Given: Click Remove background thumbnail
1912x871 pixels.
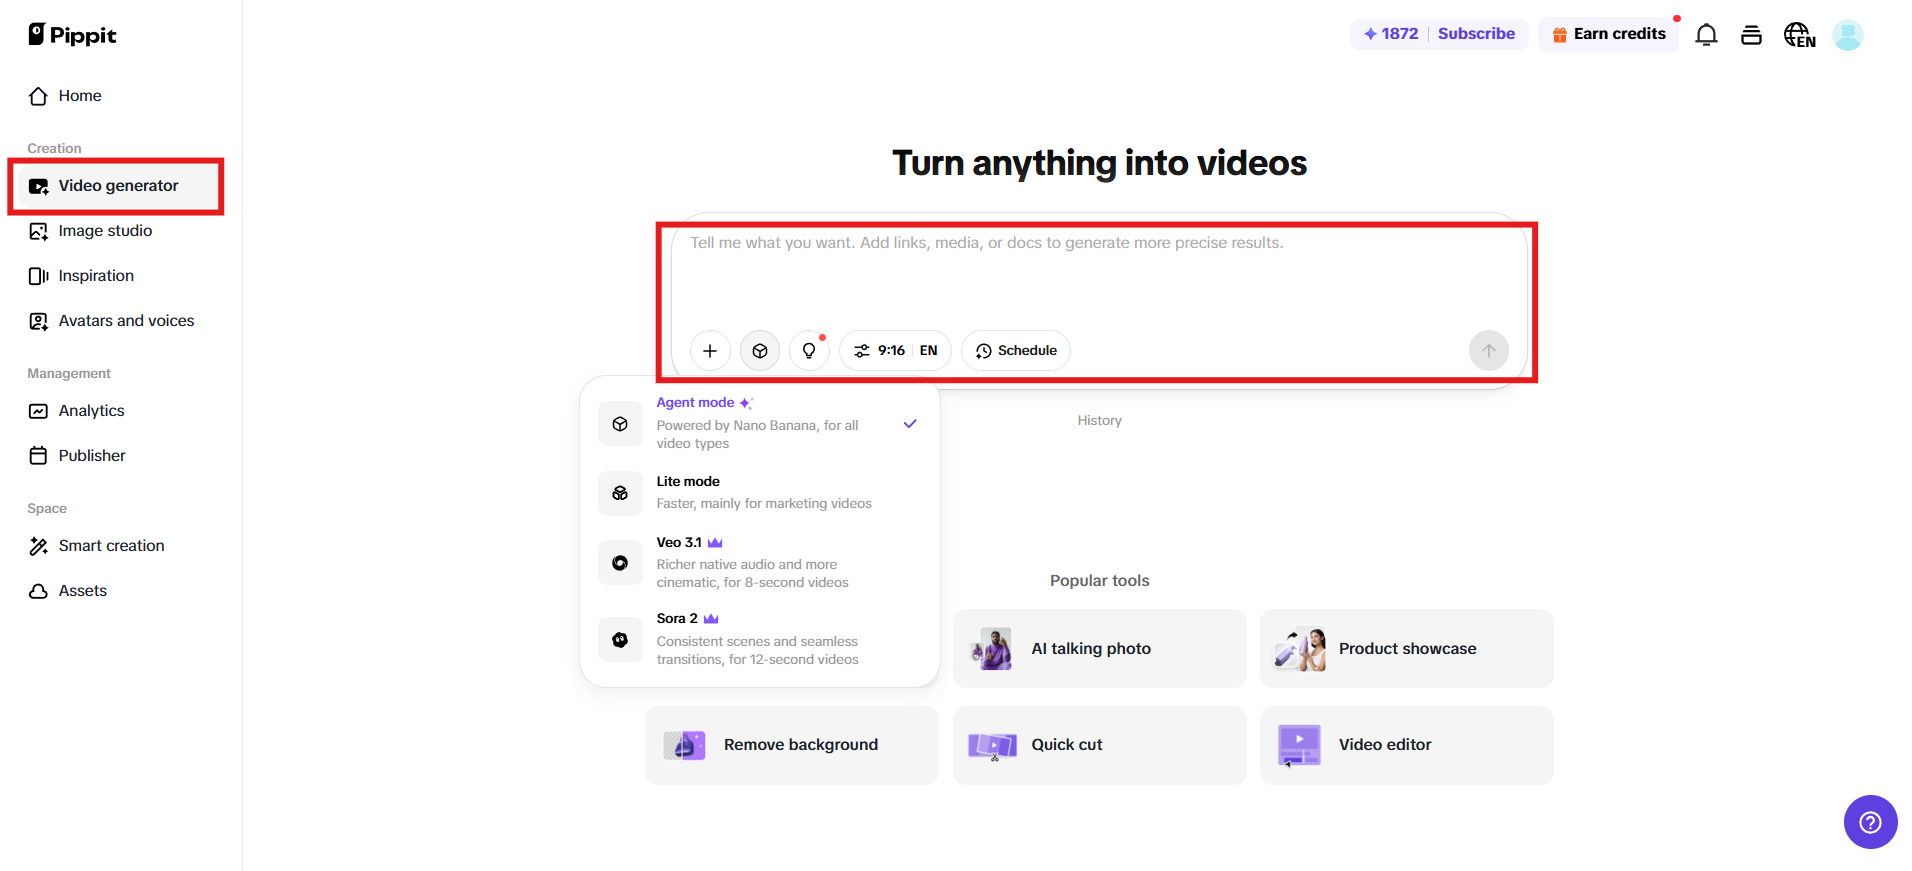Looking at the screenshot, I should tap(684, 745).
